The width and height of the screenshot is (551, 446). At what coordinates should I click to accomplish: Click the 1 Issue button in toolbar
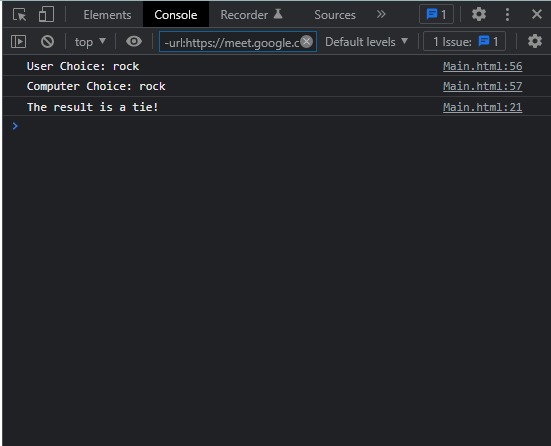tap(465, 42)
